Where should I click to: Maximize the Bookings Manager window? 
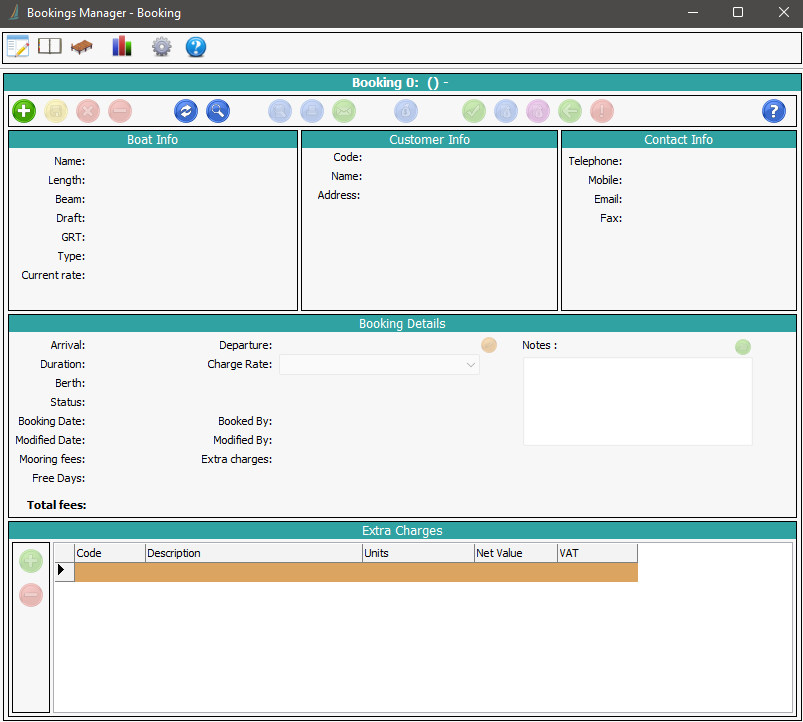[x=738, y=12]
